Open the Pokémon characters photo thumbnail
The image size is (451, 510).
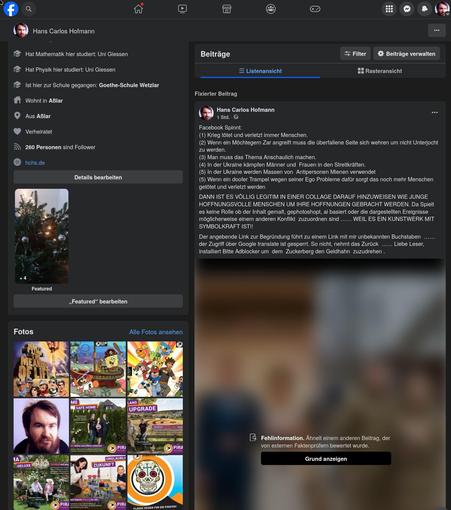point(155,369)
